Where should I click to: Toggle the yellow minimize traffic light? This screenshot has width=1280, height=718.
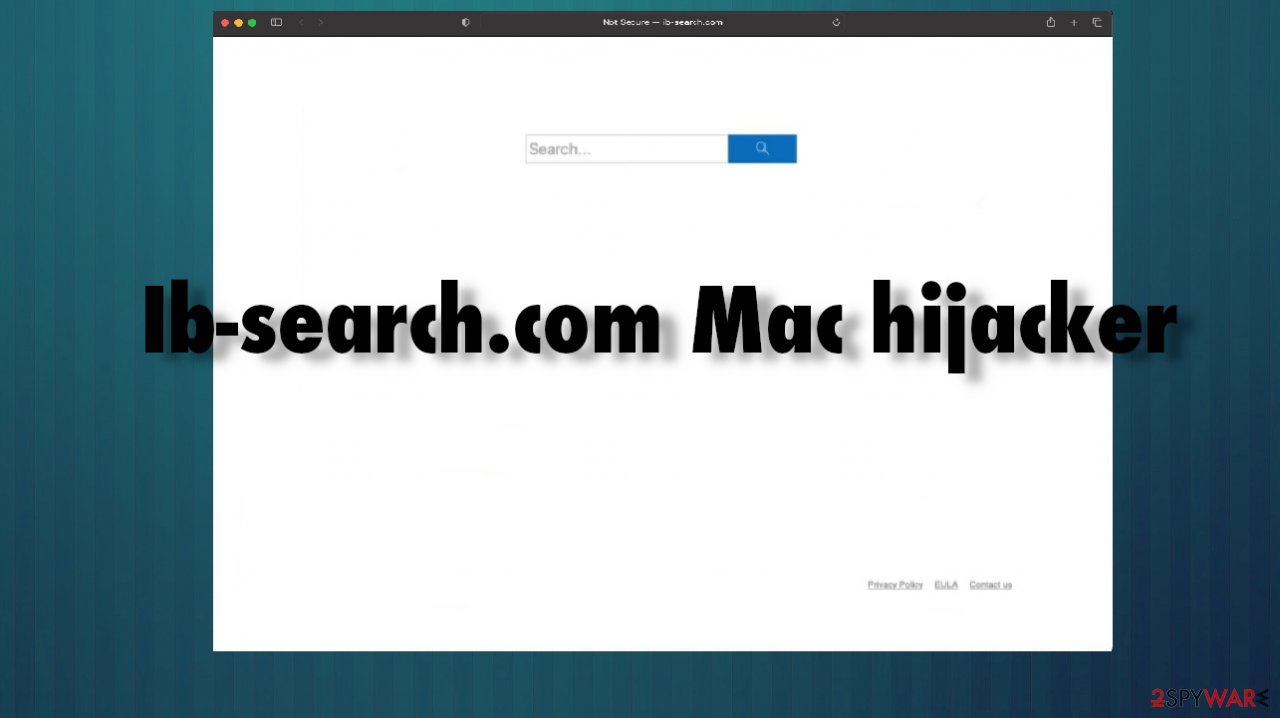coord(238,22)
